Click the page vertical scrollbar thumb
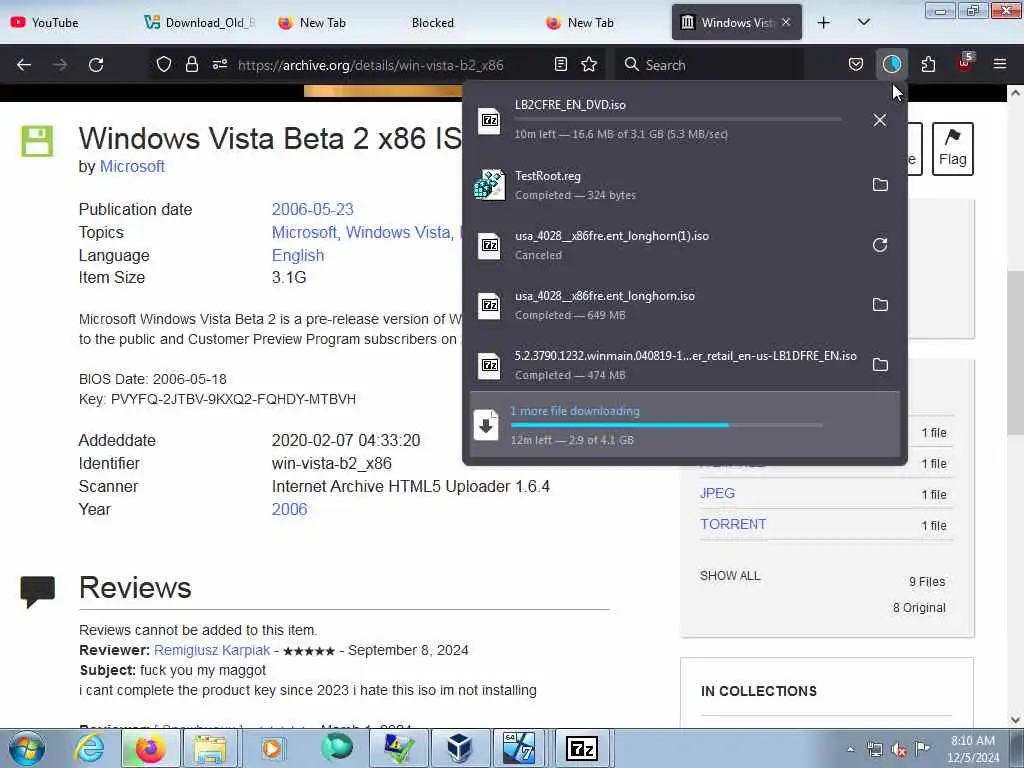1024x768 pixels. coord(1015,353)
